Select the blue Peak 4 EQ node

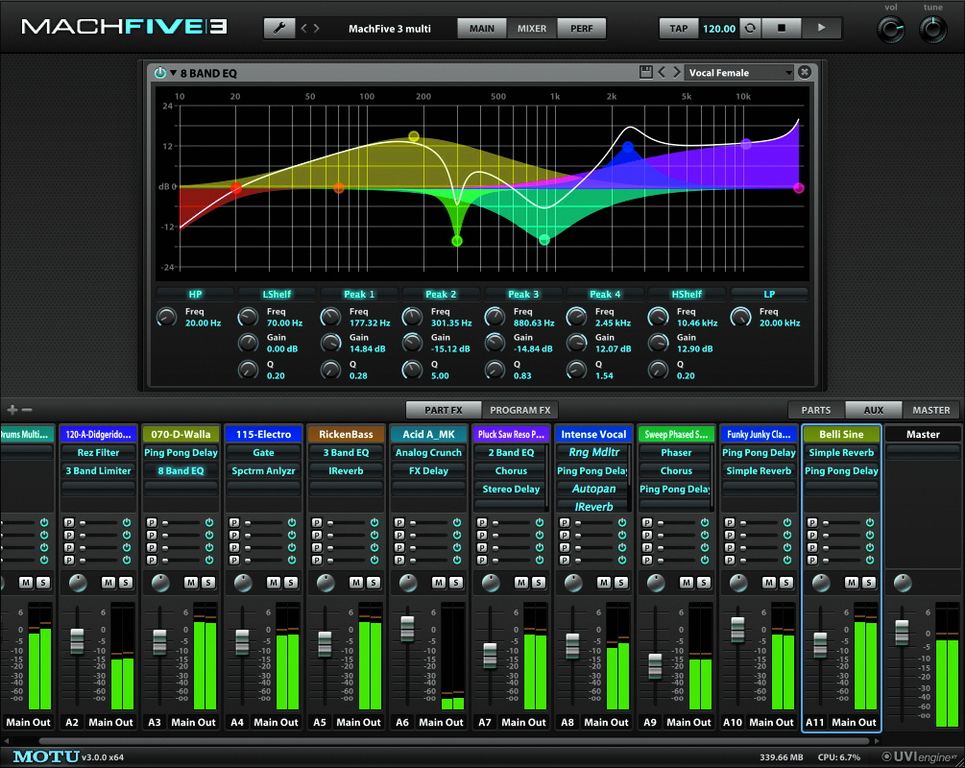628,147
